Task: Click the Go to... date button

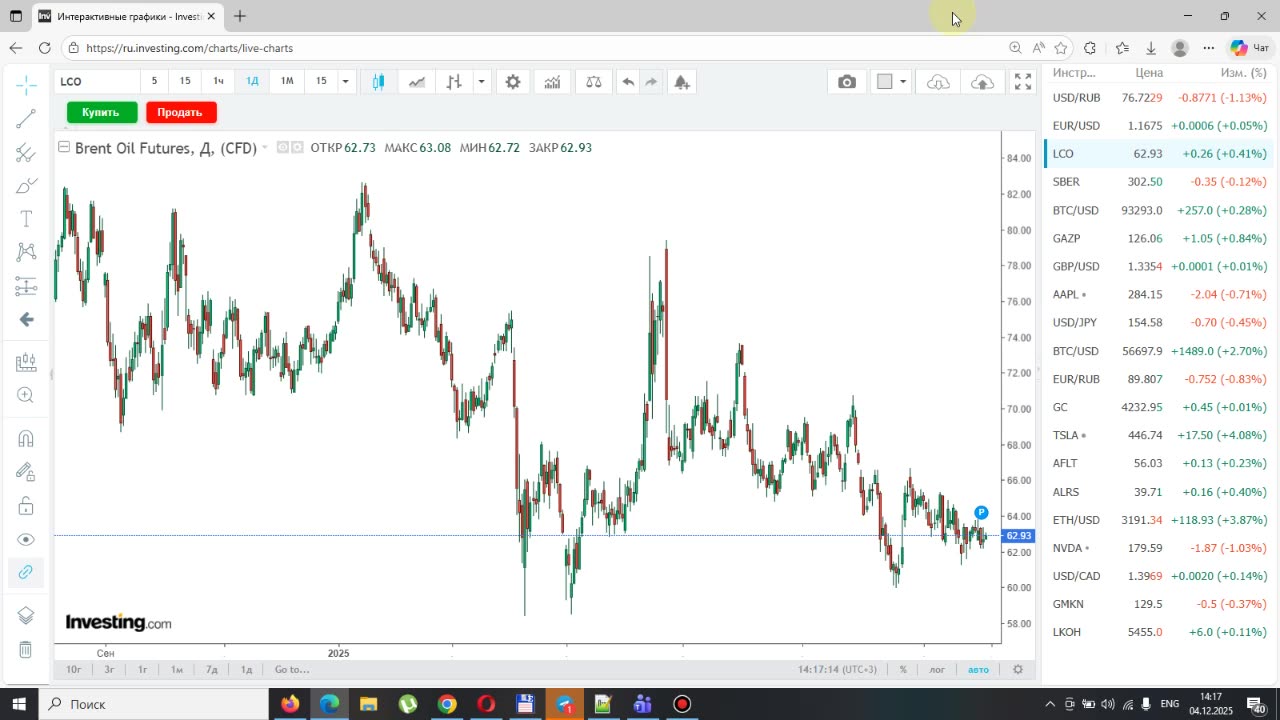Action: click(292, 670)
